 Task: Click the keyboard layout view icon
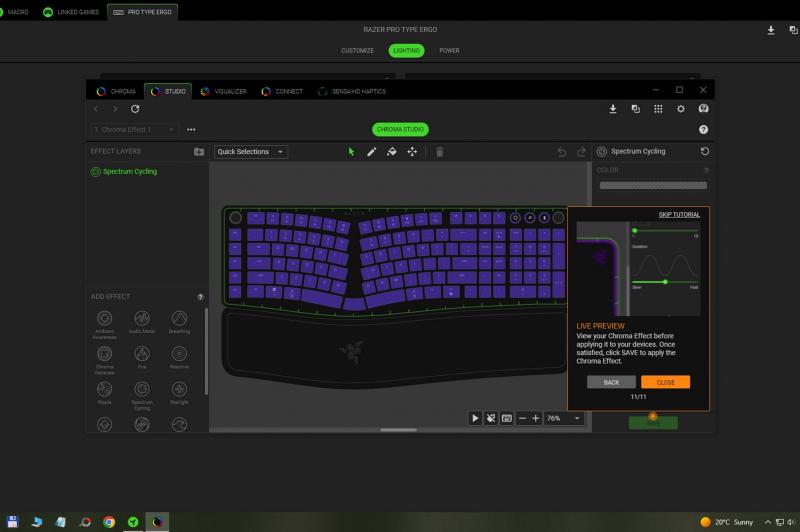pos(507,418)
